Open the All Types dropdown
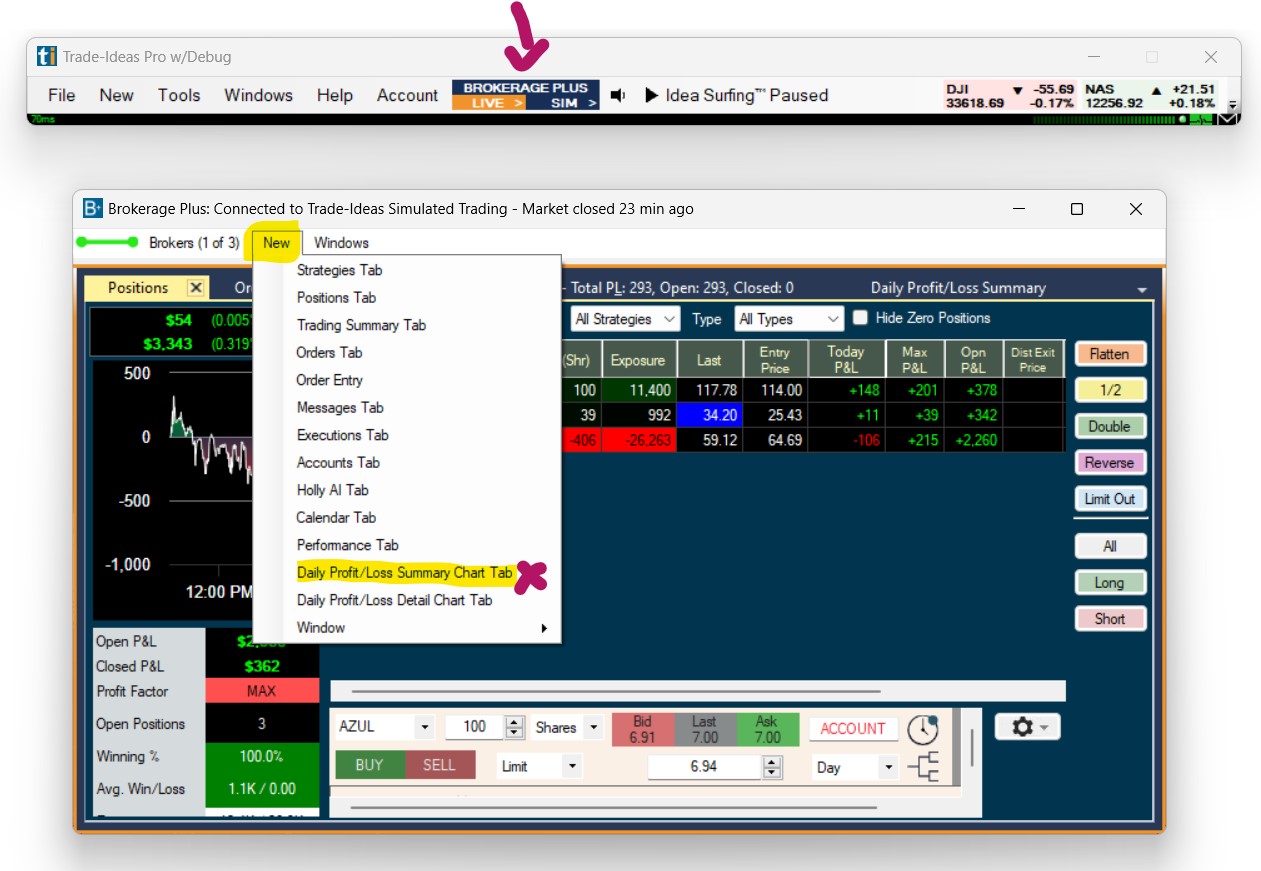 coord(789,319)
